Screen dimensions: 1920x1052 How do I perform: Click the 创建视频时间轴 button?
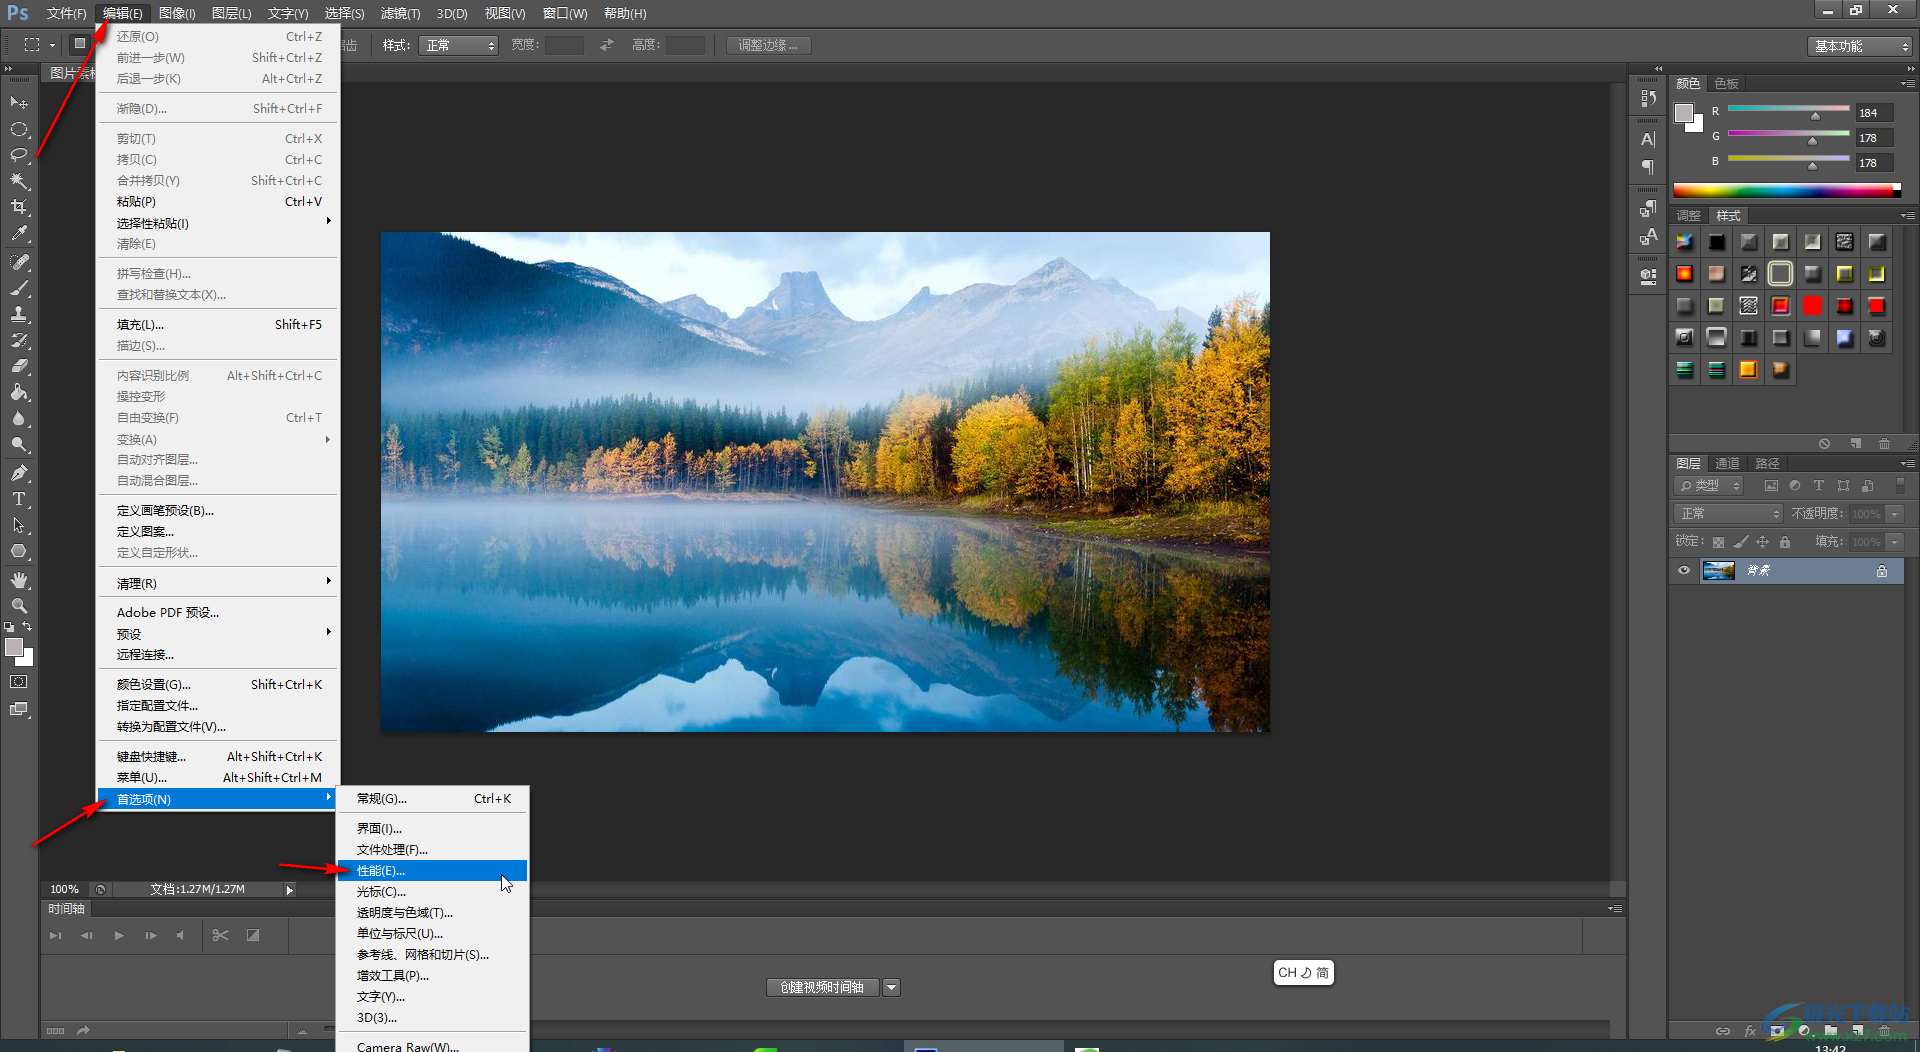click(823, 988)
